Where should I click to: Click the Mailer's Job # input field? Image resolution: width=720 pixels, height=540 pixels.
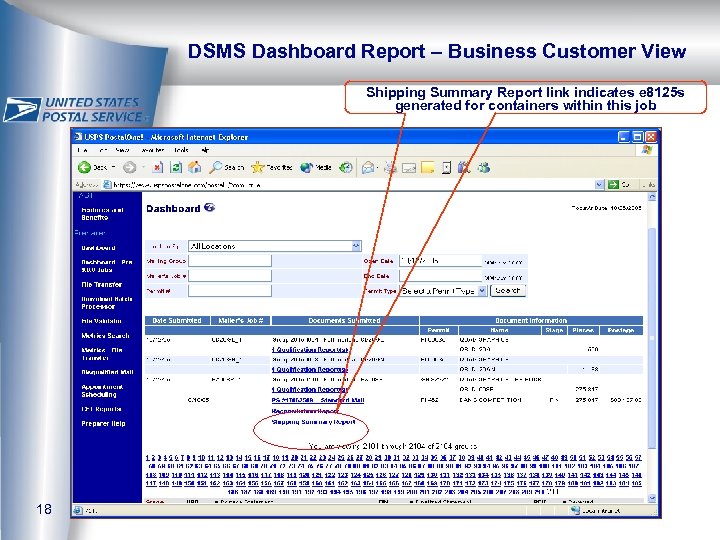coord(230,276)
